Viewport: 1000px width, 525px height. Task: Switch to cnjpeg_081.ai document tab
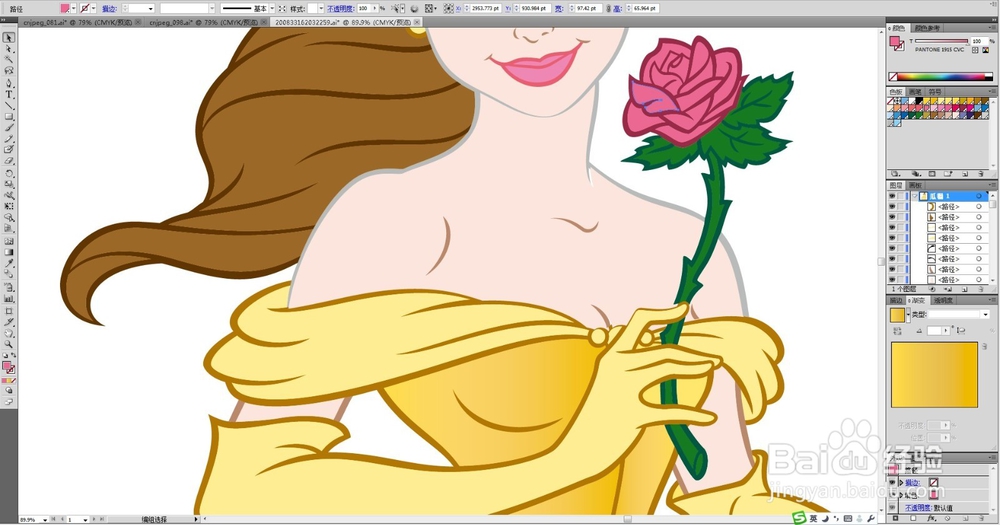tap(77, 22)
